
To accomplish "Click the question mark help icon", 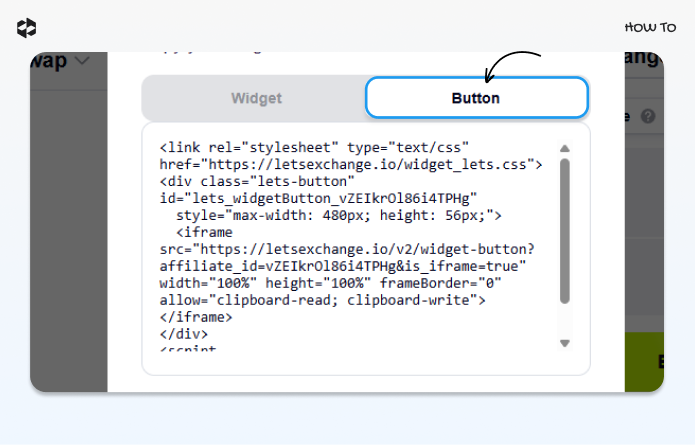I will click(648, 117).
